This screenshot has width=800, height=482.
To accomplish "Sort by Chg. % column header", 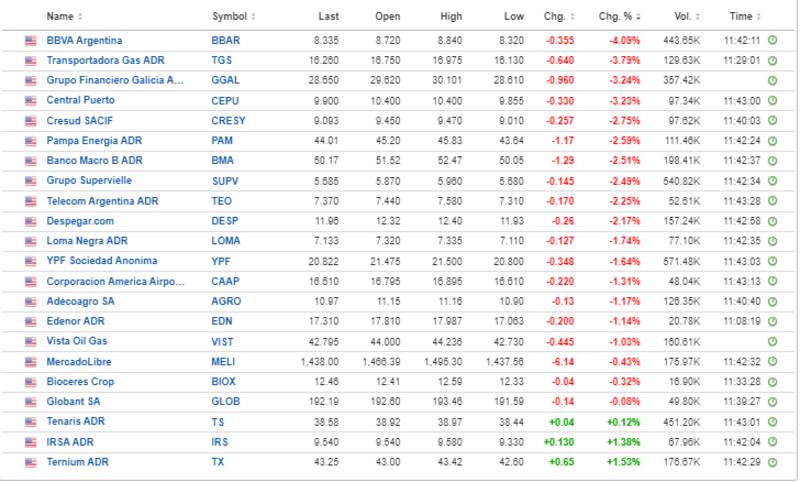I will tap(619, 17).
